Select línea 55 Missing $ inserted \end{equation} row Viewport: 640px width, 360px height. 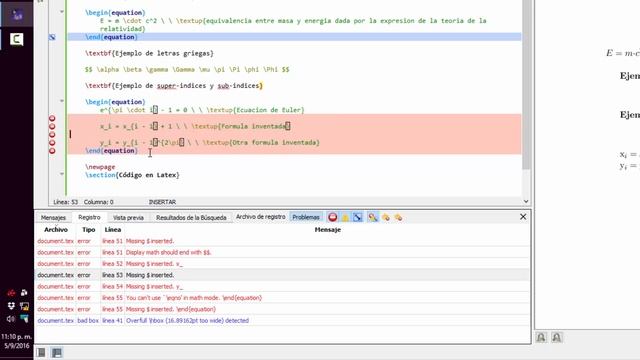point(282,309)
